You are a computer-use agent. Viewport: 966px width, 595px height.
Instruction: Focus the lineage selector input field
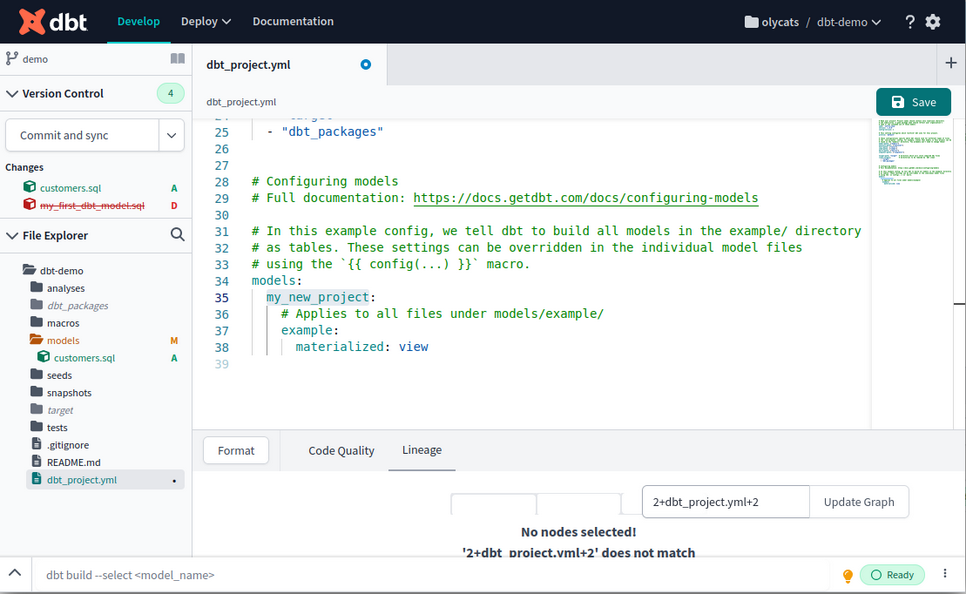[x=726, y=501]
